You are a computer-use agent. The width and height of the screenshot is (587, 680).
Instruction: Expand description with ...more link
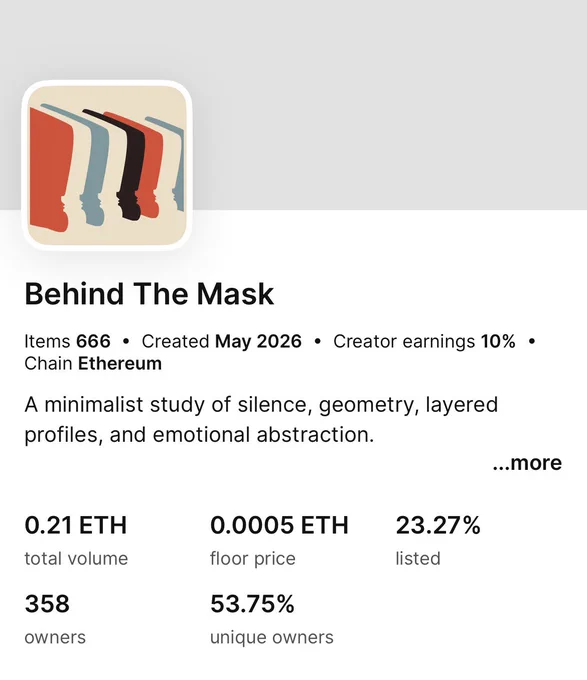(x=527, y=463)
